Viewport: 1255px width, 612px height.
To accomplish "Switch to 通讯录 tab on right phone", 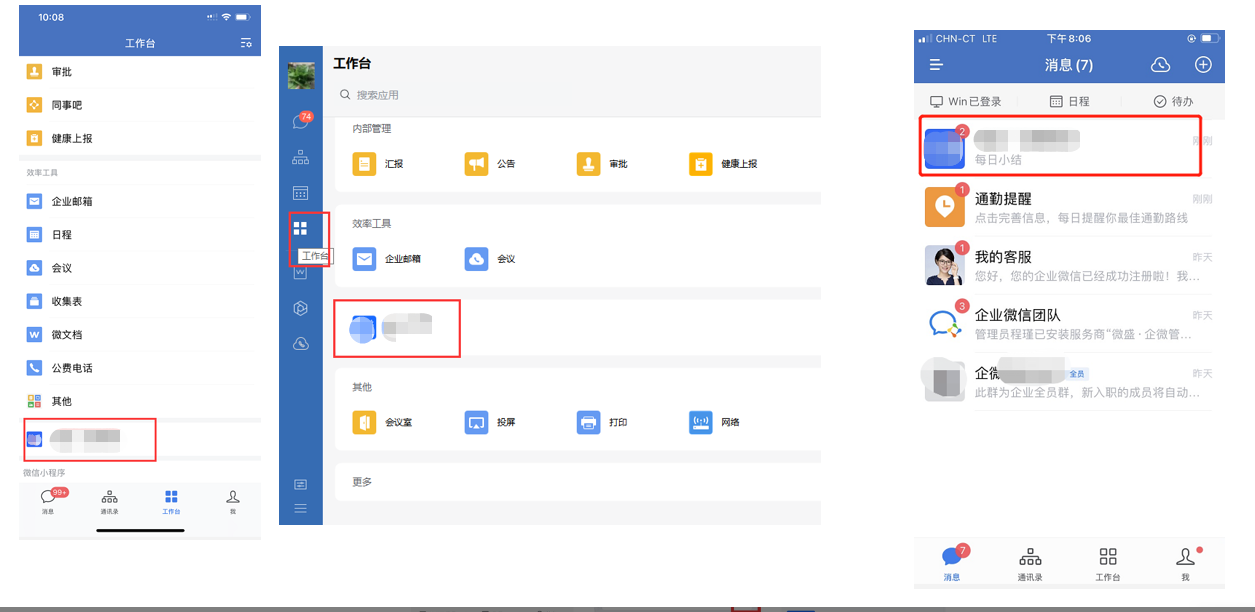I will click(x=1030, y=563).
